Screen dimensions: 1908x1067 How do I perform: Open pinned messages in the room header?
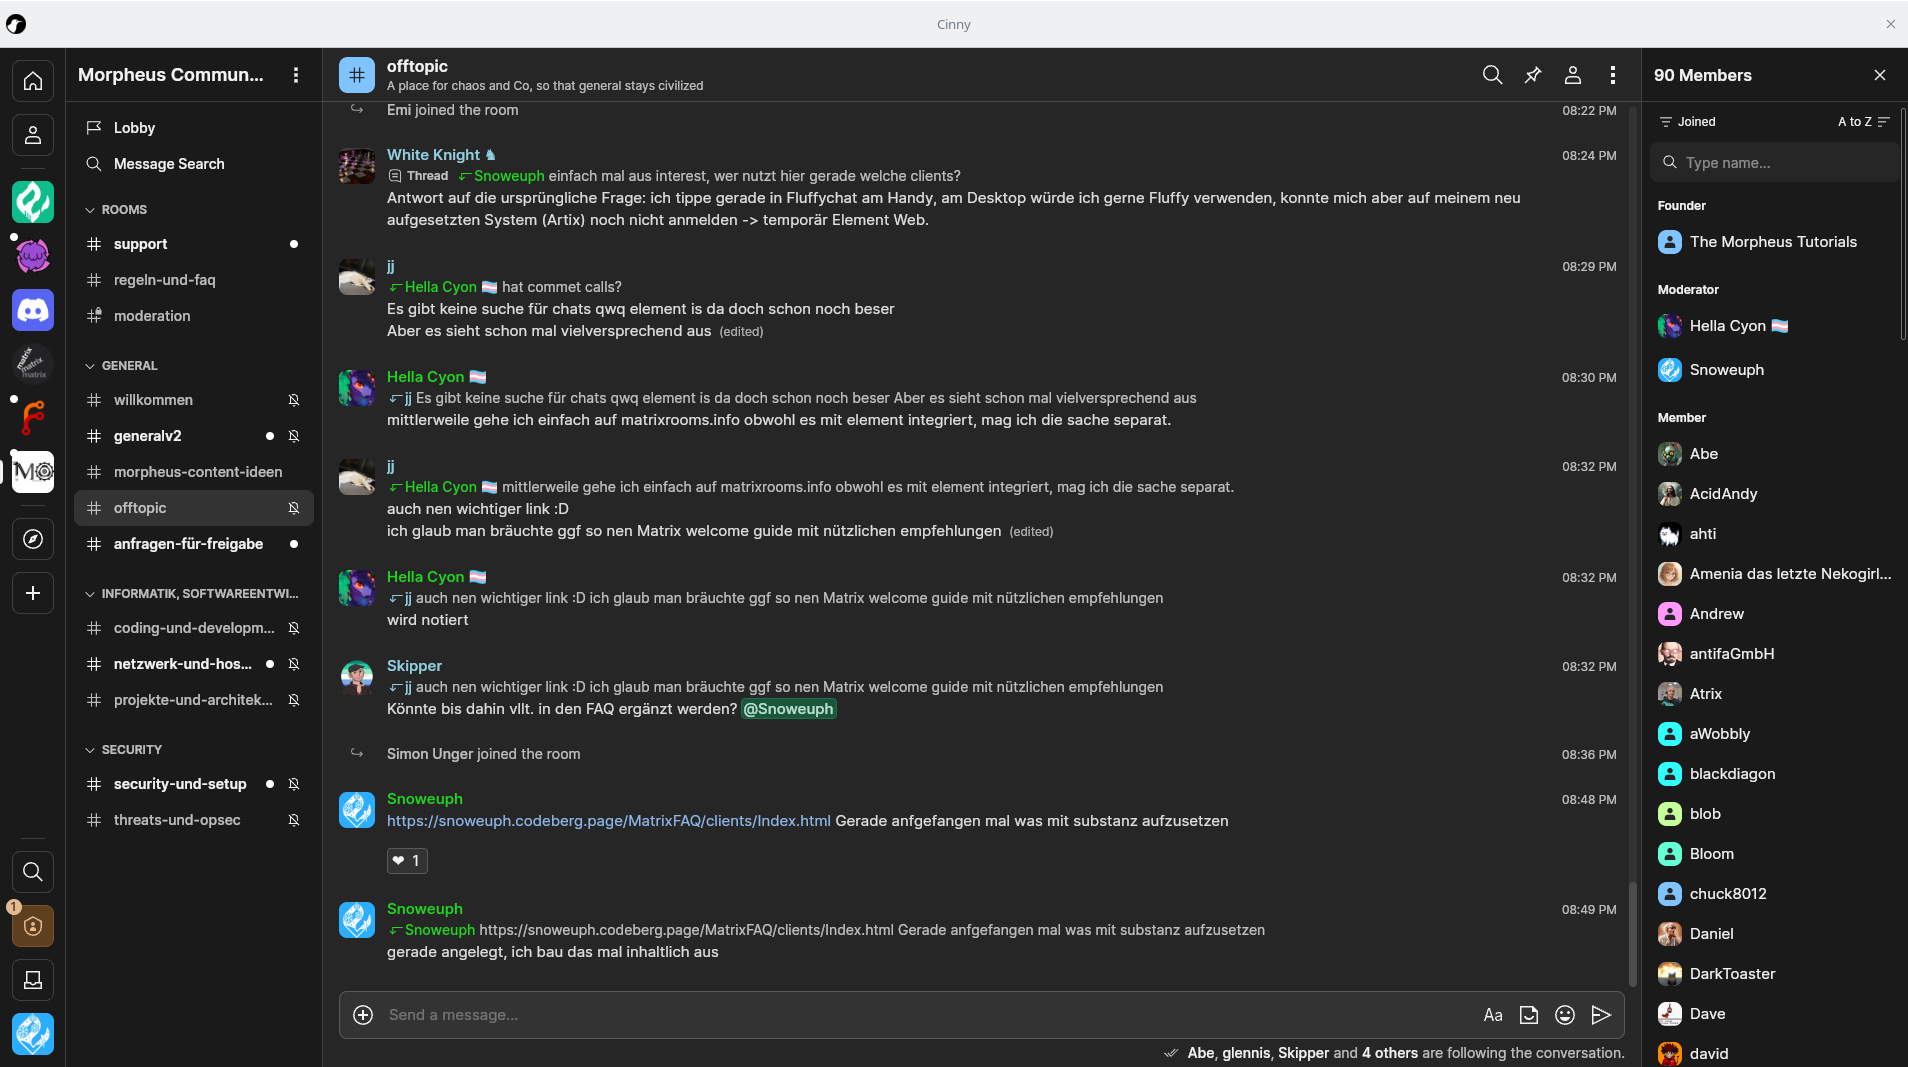click(1532, 75)
